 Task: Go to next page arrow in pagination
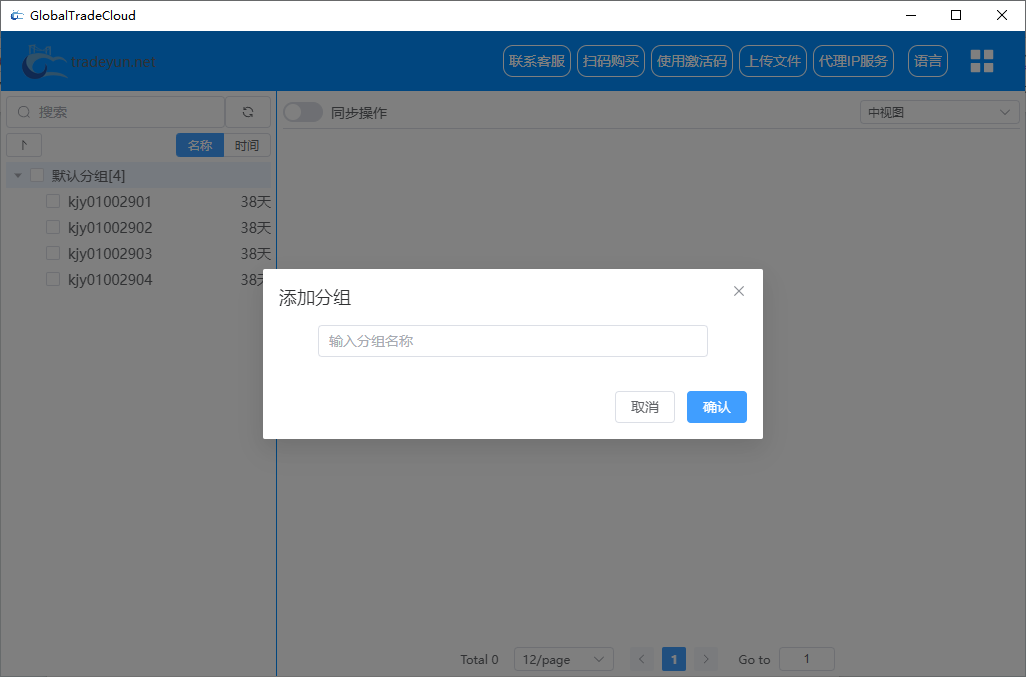pos(706,659)
